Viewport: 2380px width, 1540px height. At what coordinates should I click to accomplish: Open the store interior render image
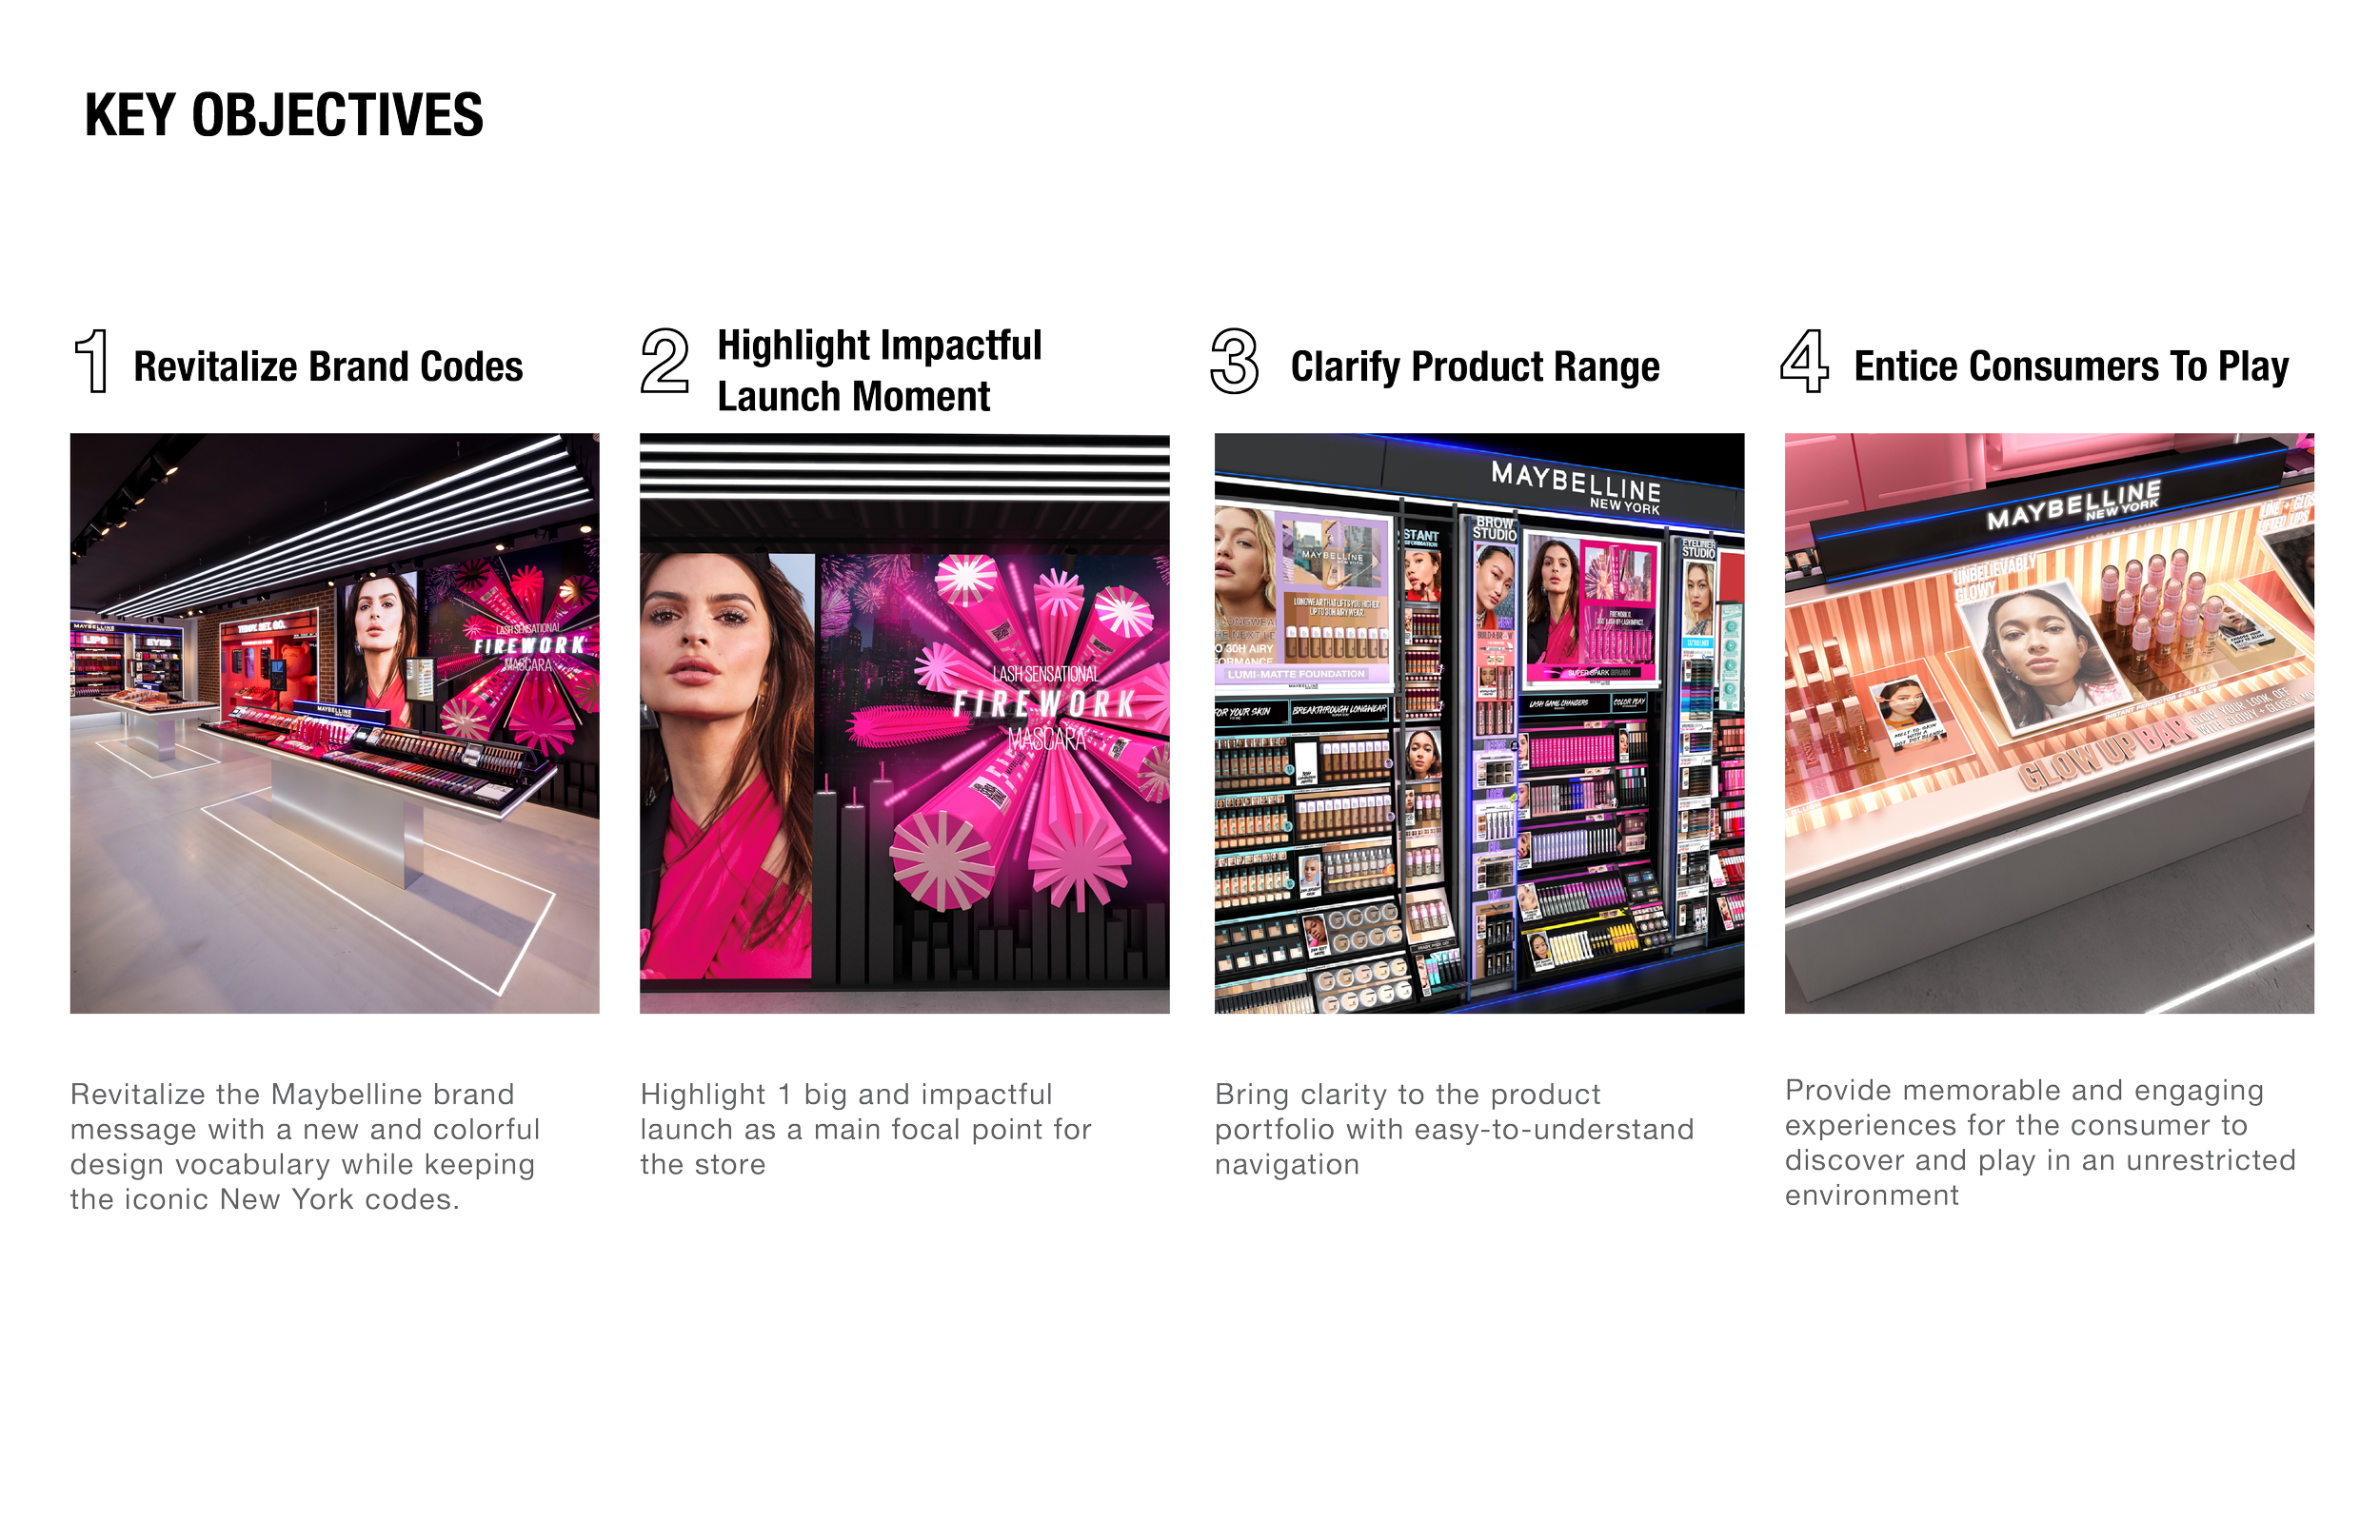[x=333, y=724]
